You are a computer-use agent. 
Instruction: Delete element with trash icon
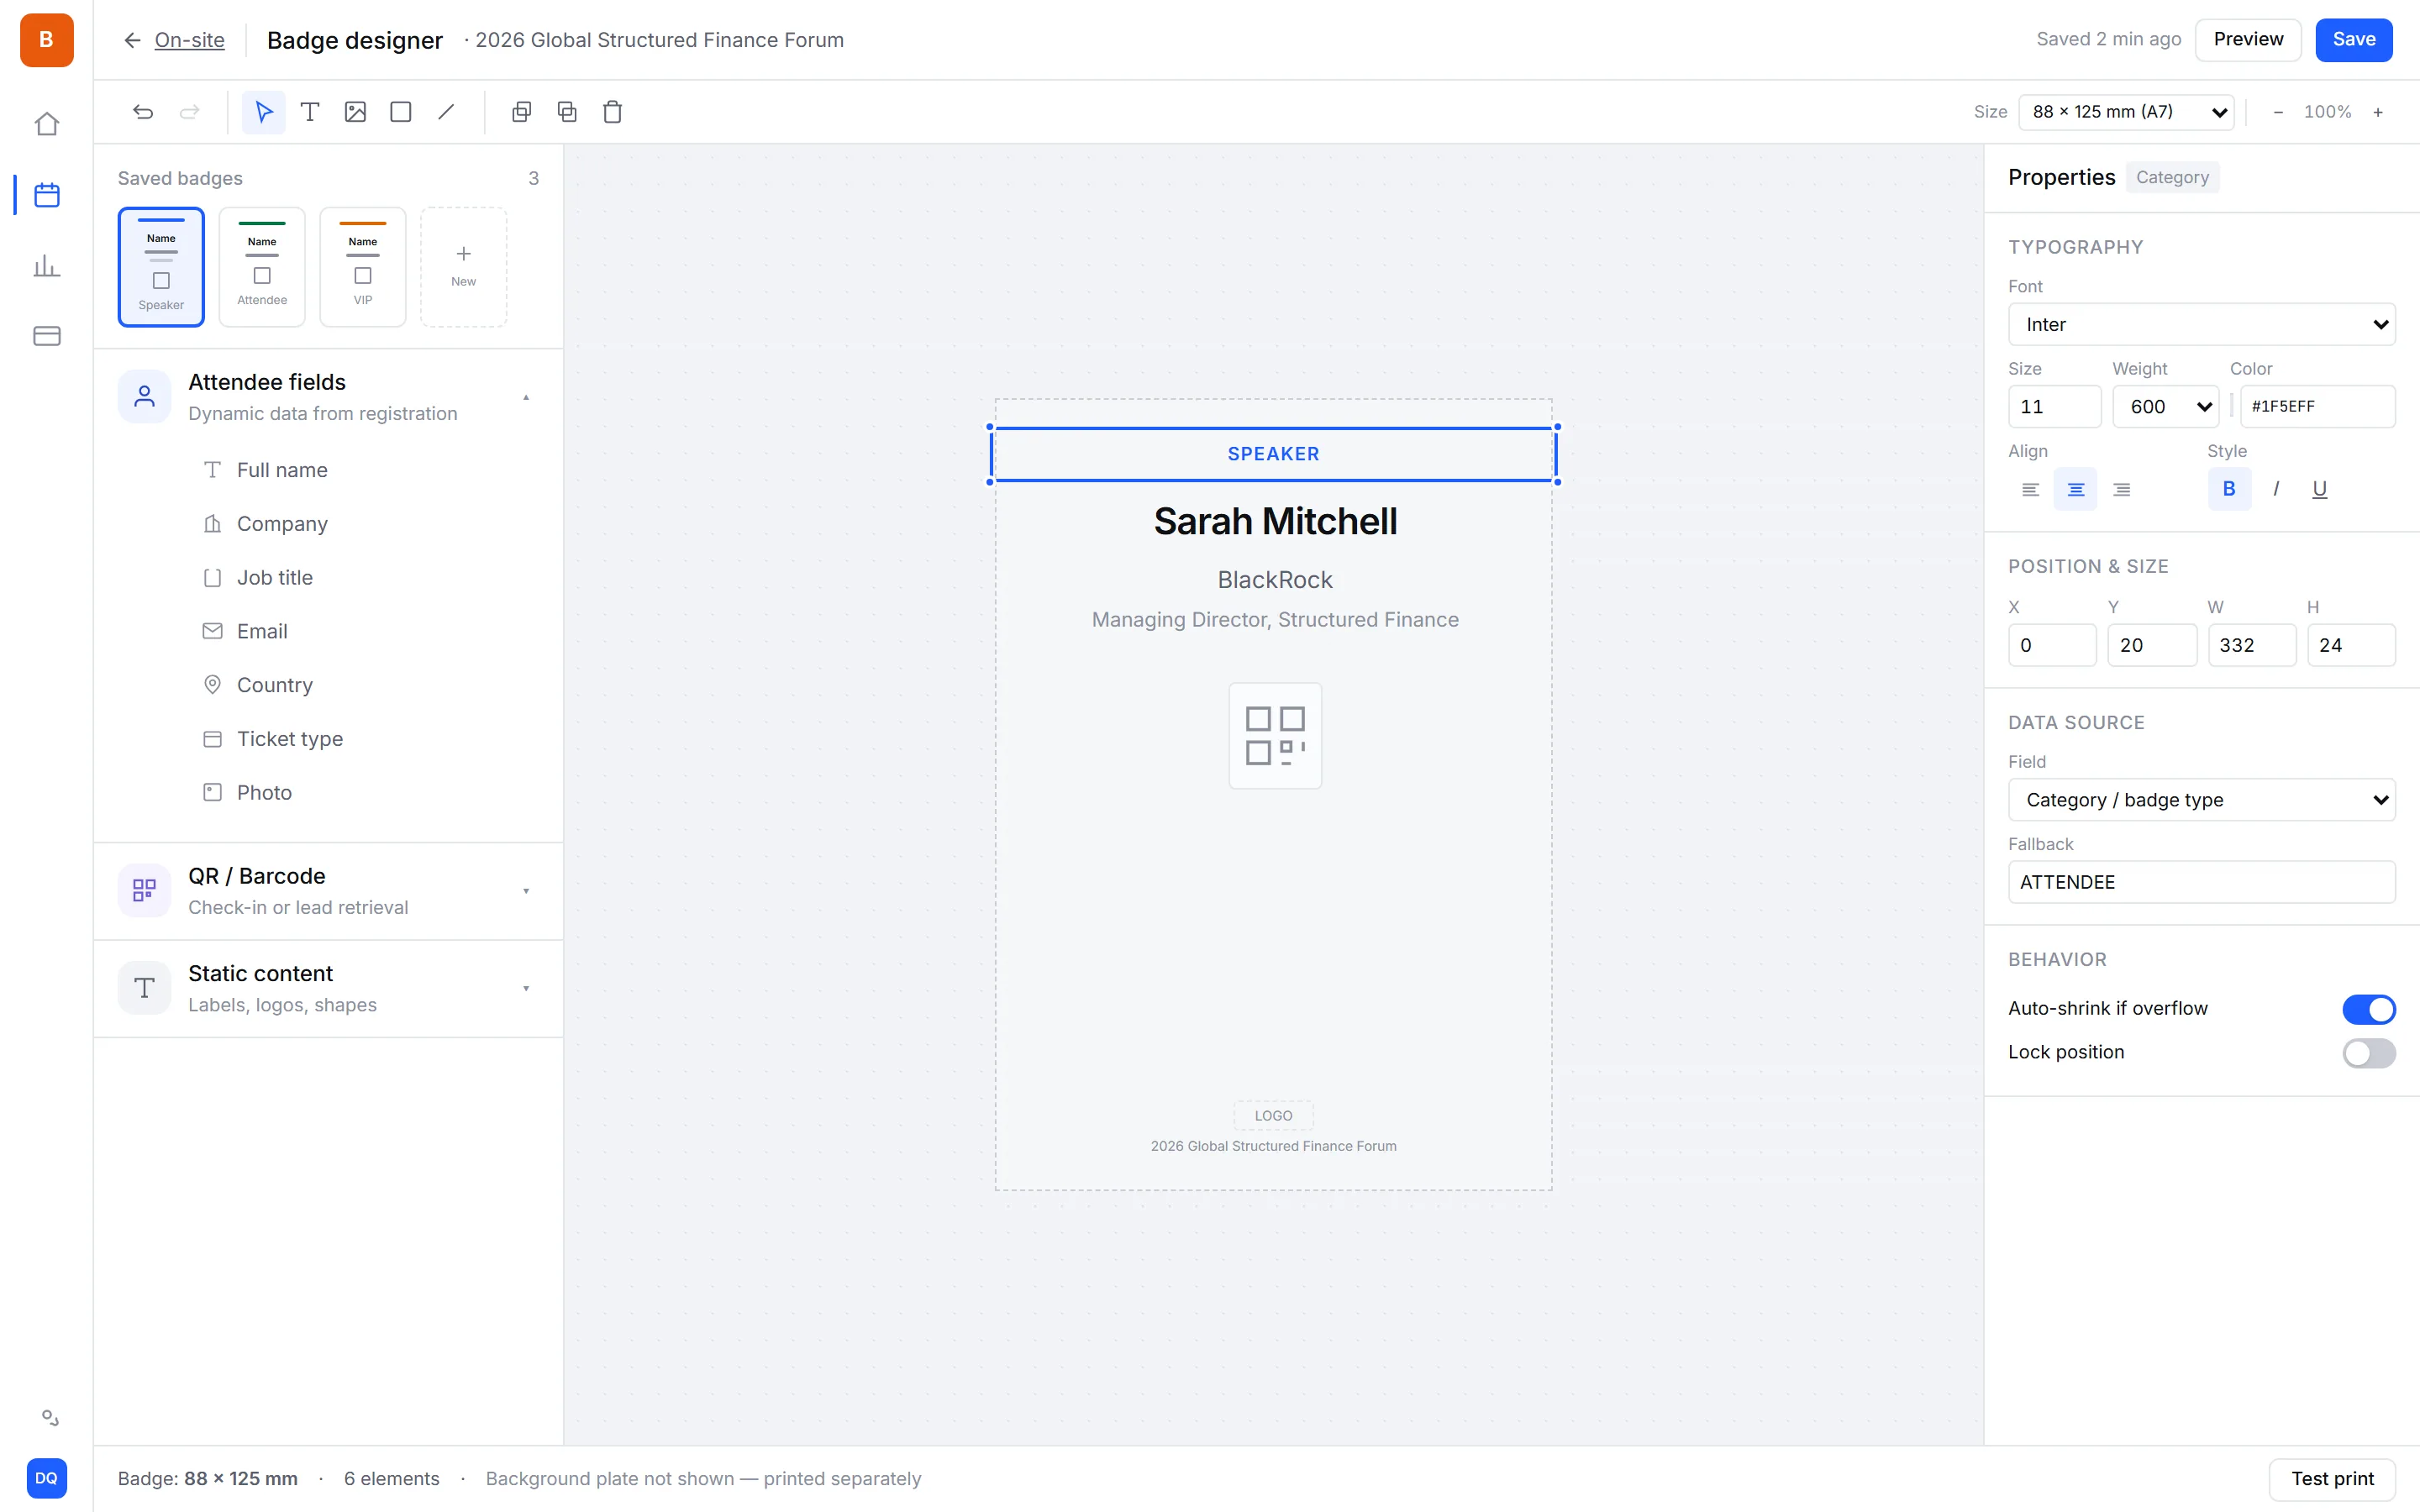tap(613, 112)
